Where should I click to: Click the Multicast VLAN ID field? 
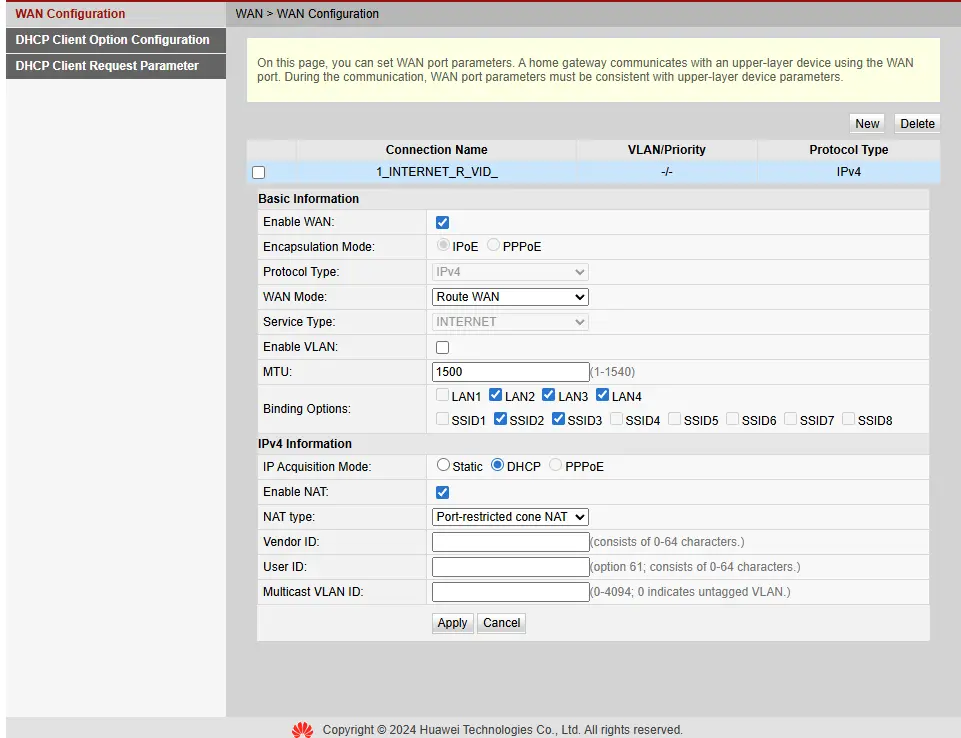pyautogui.click(x=510, y=592)
